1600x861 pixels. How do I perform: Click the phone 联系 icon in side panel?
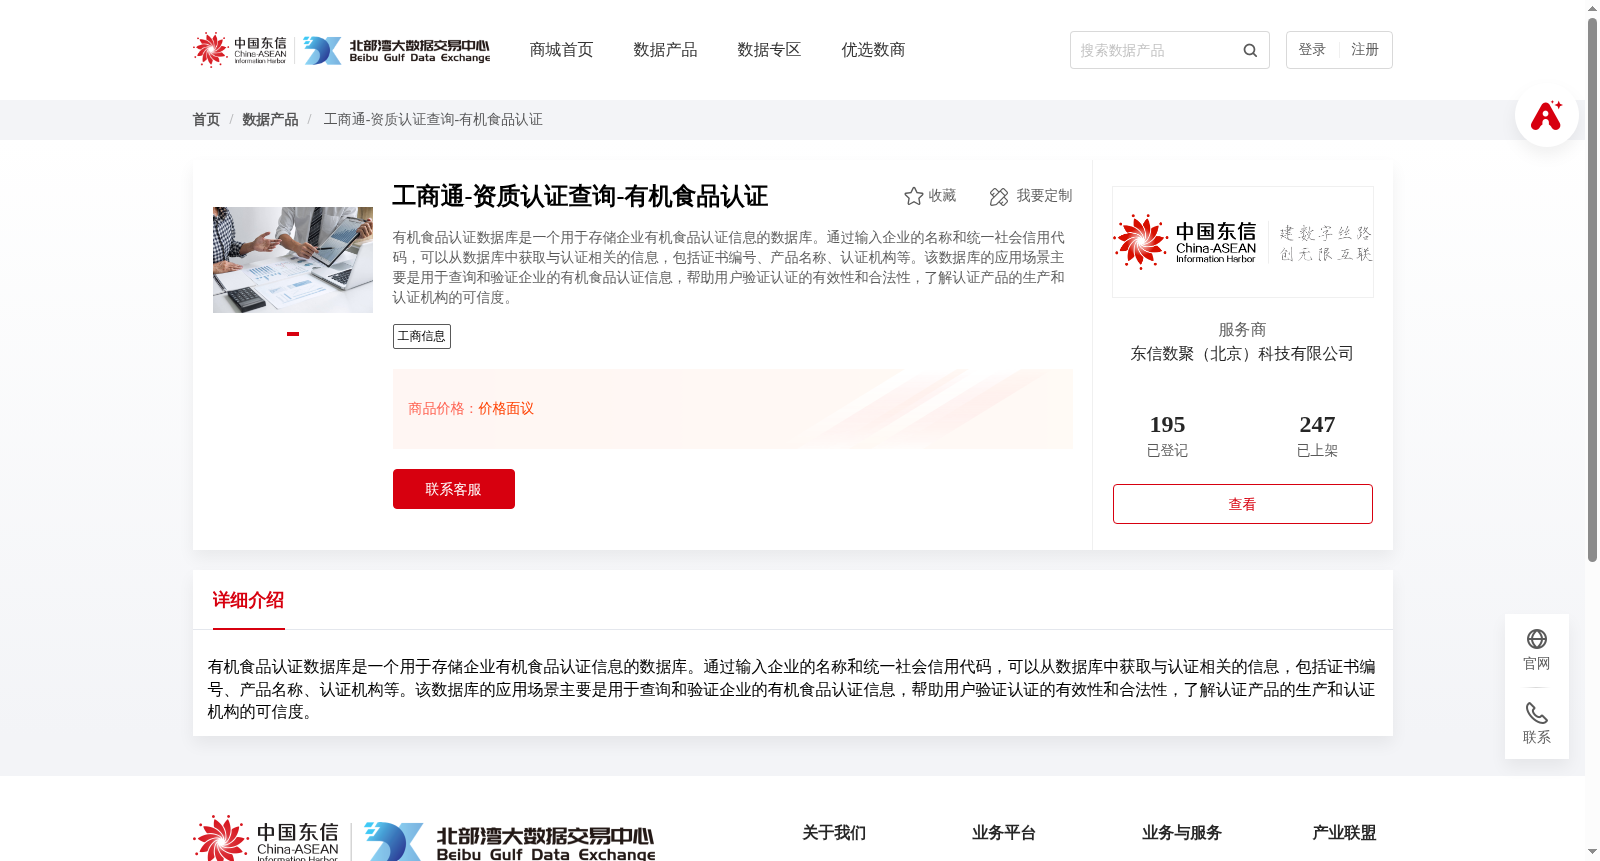[1537, 713]
